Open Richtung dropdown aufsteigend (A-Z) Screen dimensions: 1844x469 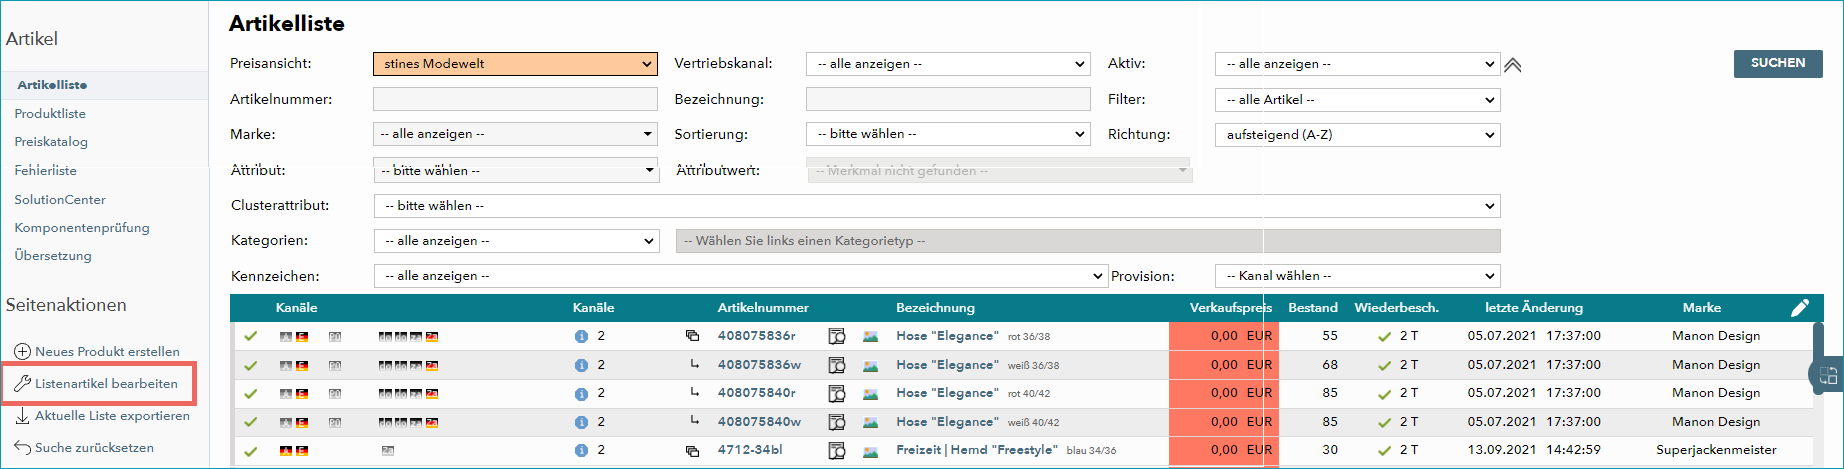(x=1357, y=135)
